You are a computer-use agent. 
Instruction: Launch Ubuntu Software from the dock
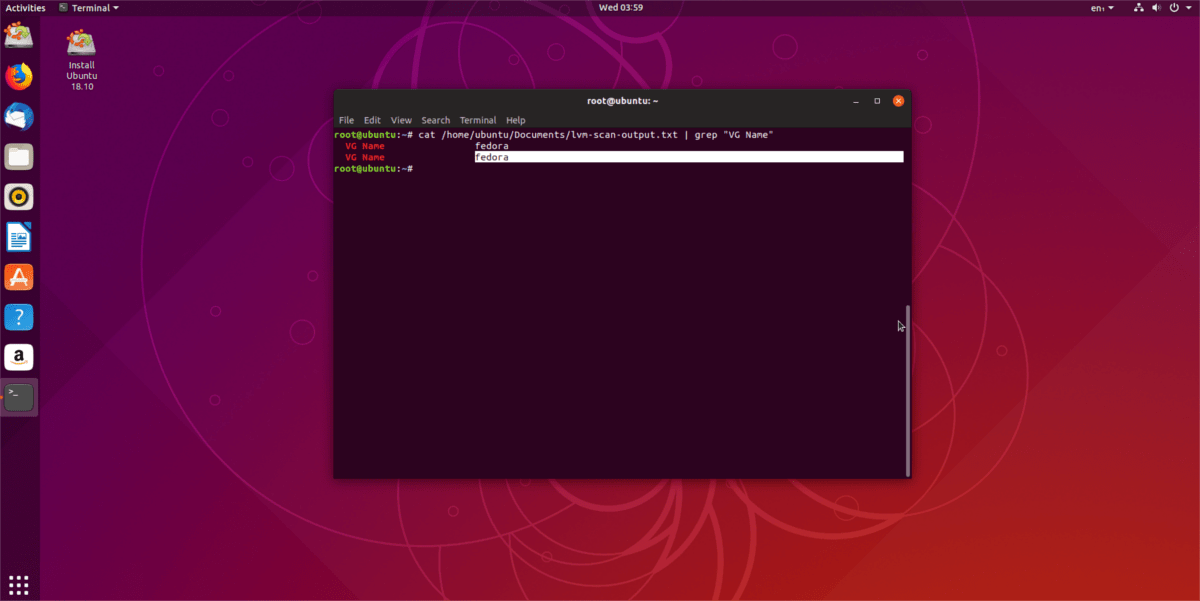tap(20, 277)
